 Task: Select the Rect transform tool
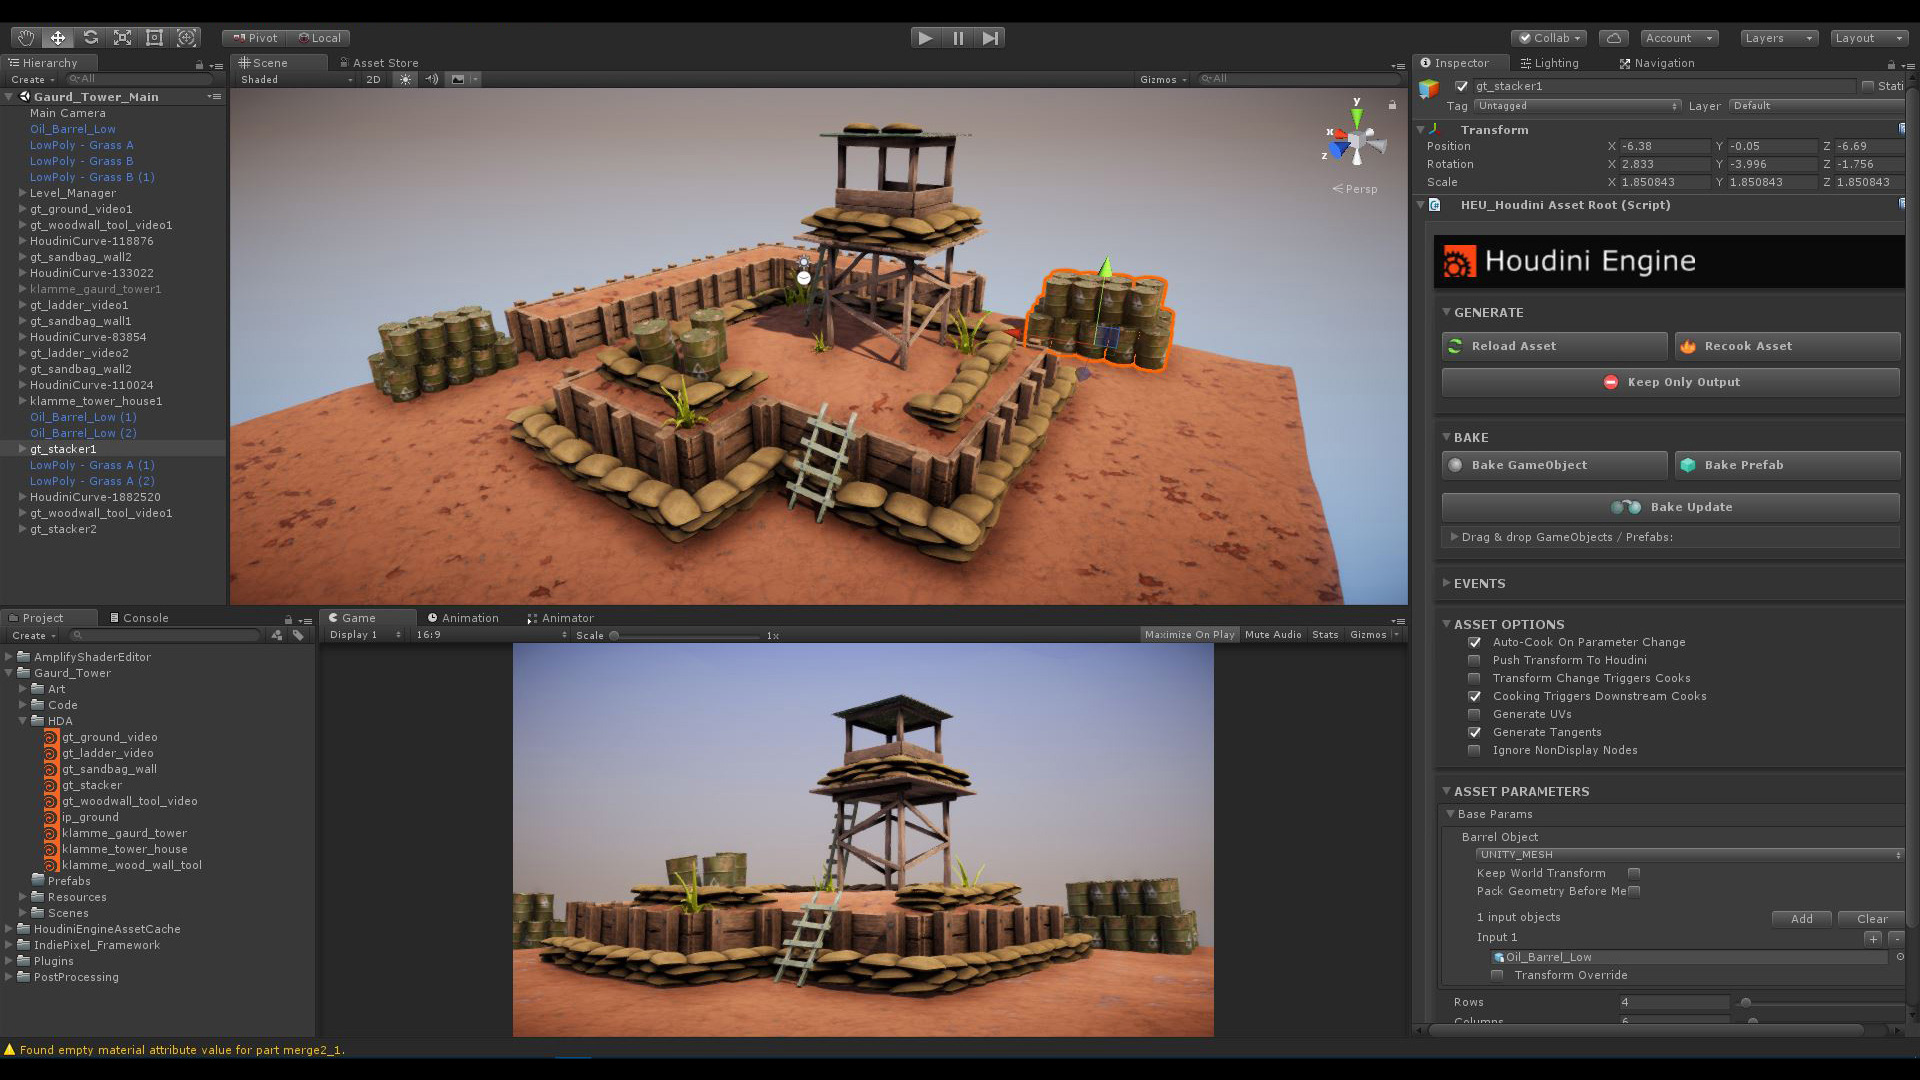[154, 37]
